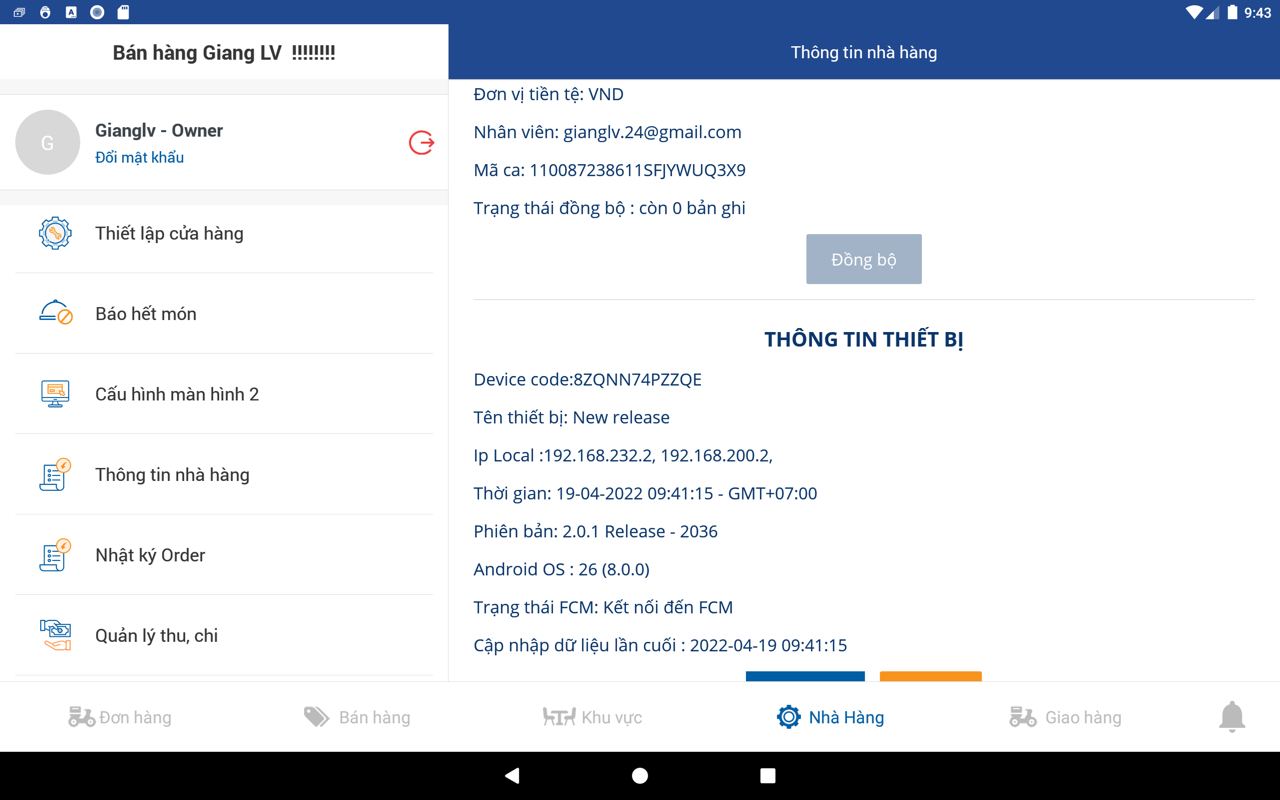Tap the orange button below device info
The image size is (1280, 800).
click(930, 677)
